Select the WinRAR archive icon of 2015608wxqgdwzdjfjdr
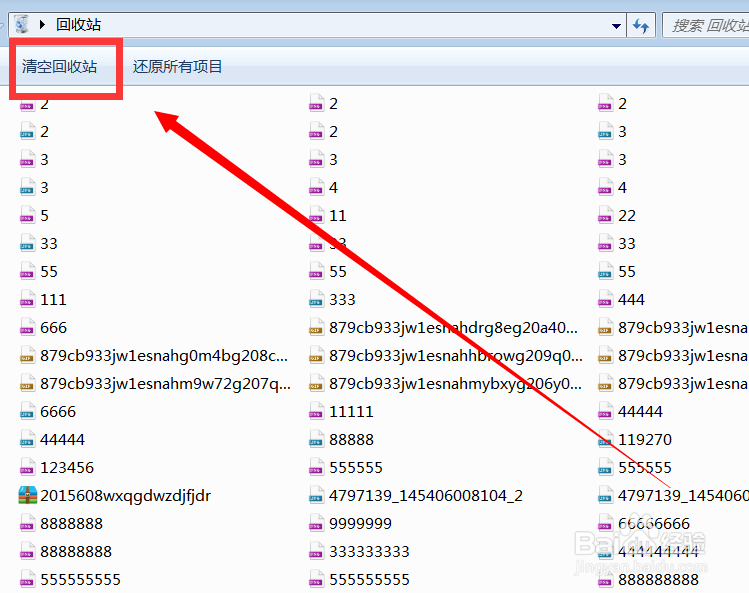This screenshot has height=593, width=749. (x=28, y=496)
